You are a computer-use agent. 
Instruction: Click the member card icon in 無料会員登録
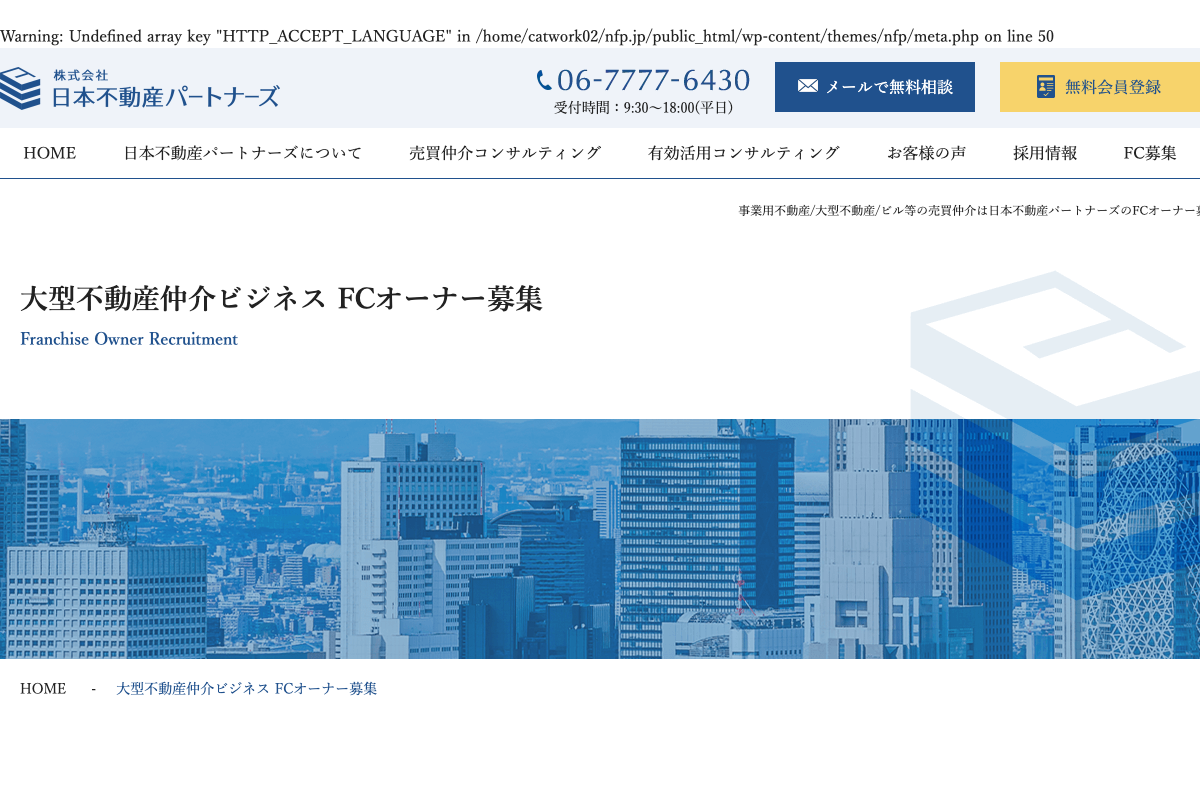[1046, 86]
